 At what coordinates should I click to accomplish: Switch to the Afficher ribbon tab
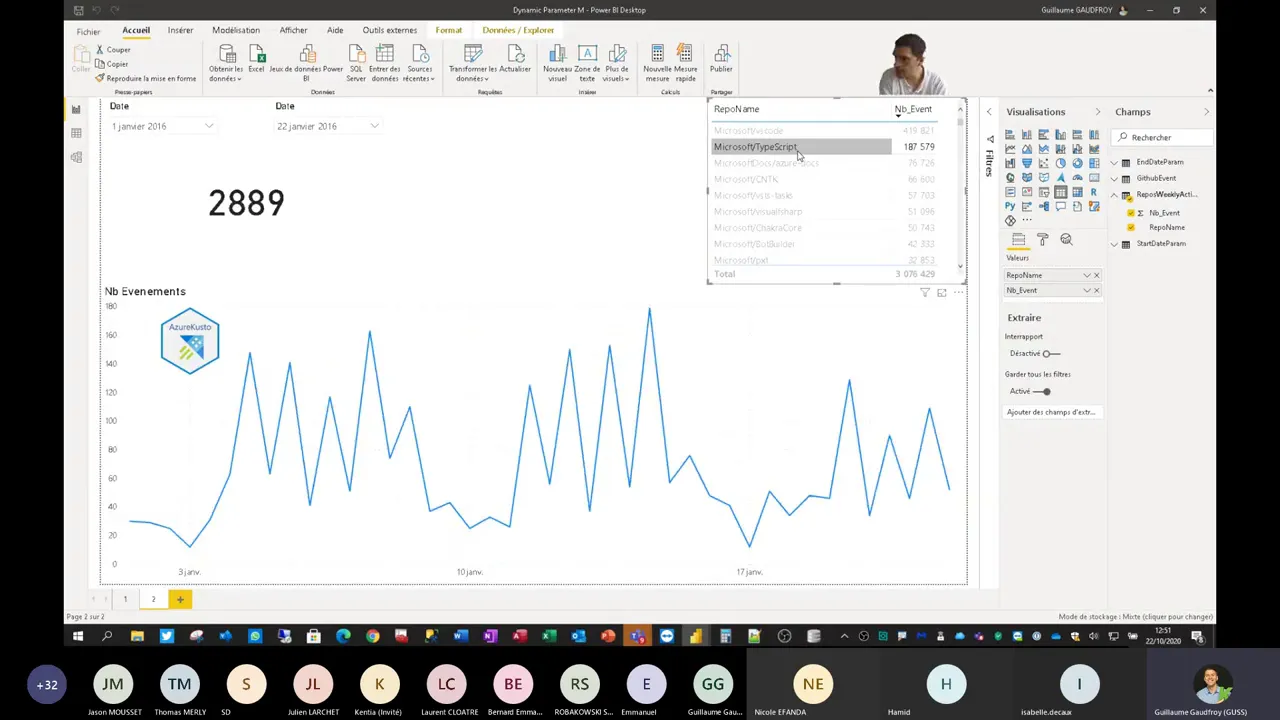pos(293,30)
